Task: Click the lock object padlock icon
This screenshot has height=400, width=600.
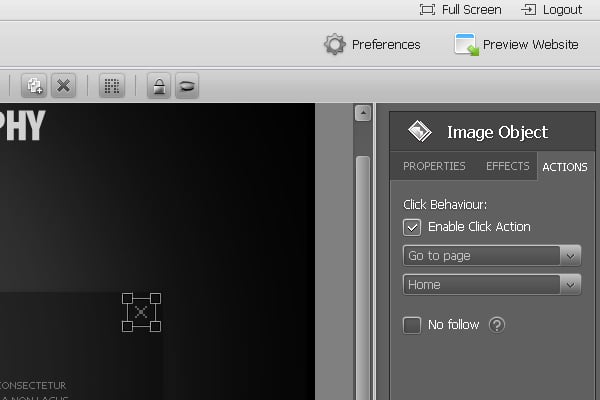Action: 158,86
